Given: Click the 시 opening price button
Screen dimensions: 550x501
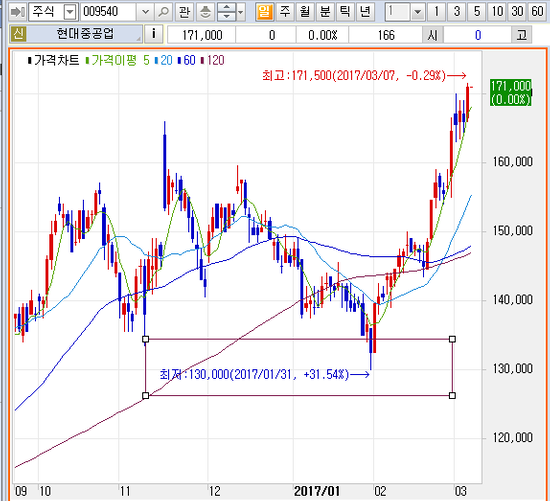Looking at the screenshot, I should click(432, 35).
